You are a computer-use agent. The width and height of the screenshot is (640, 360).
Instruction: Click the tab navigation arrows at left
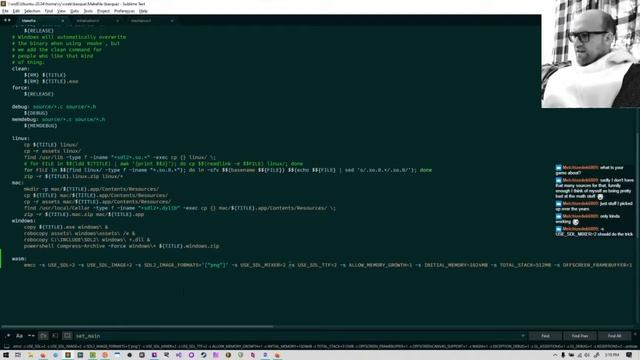tap(7, 20)
